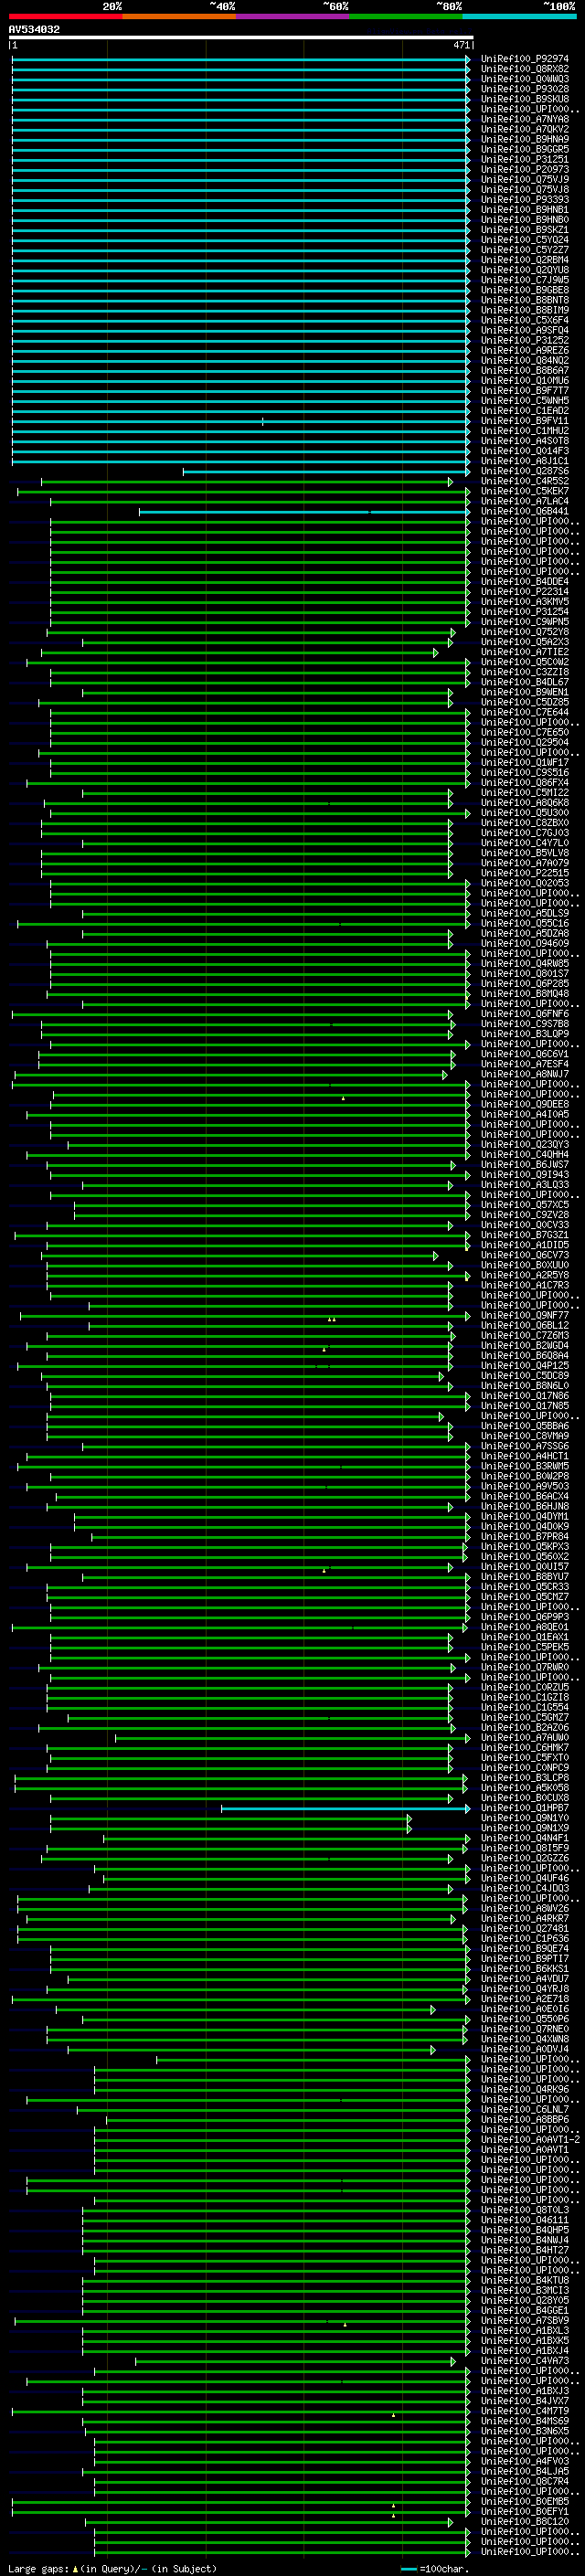
Task: Open the UniRef100_Q29504 entry
Action: [x=524, y=742]
